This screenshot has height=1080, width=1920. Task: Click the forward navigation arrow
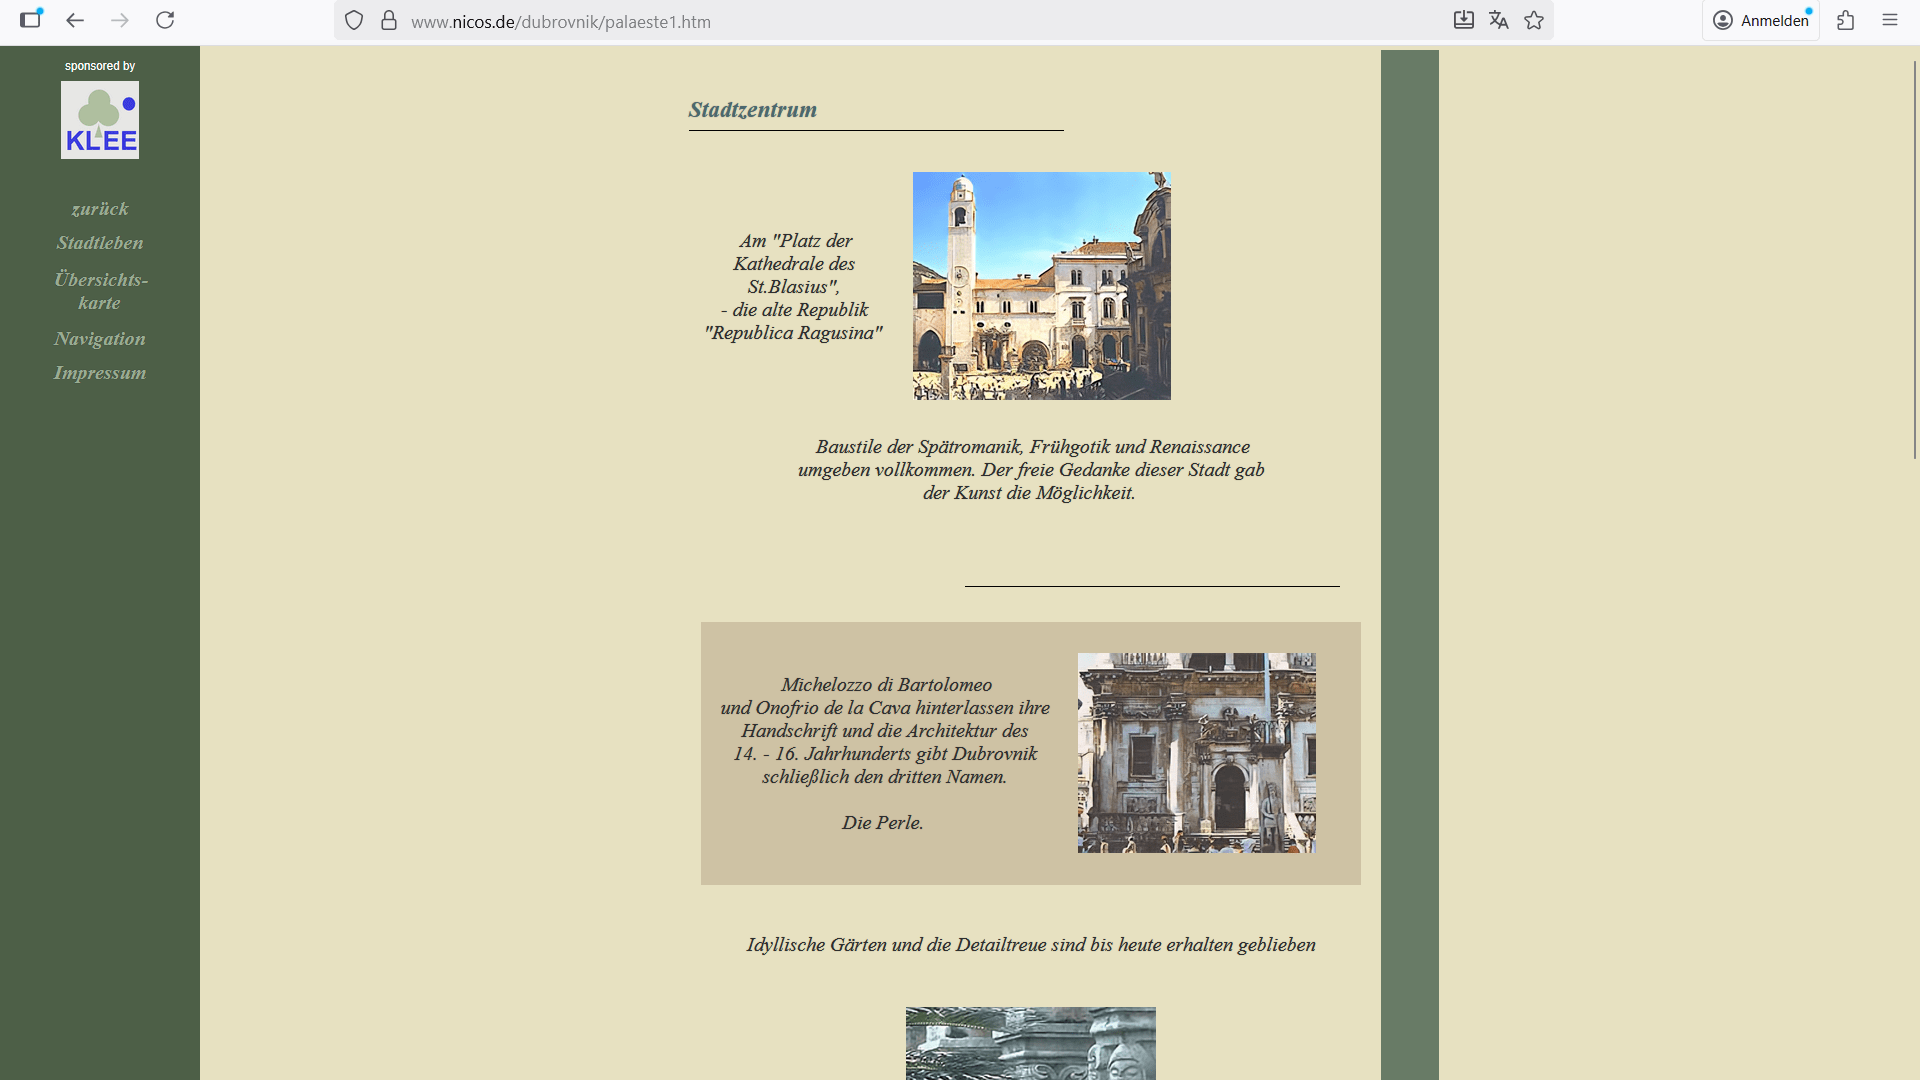pos(120,20)
